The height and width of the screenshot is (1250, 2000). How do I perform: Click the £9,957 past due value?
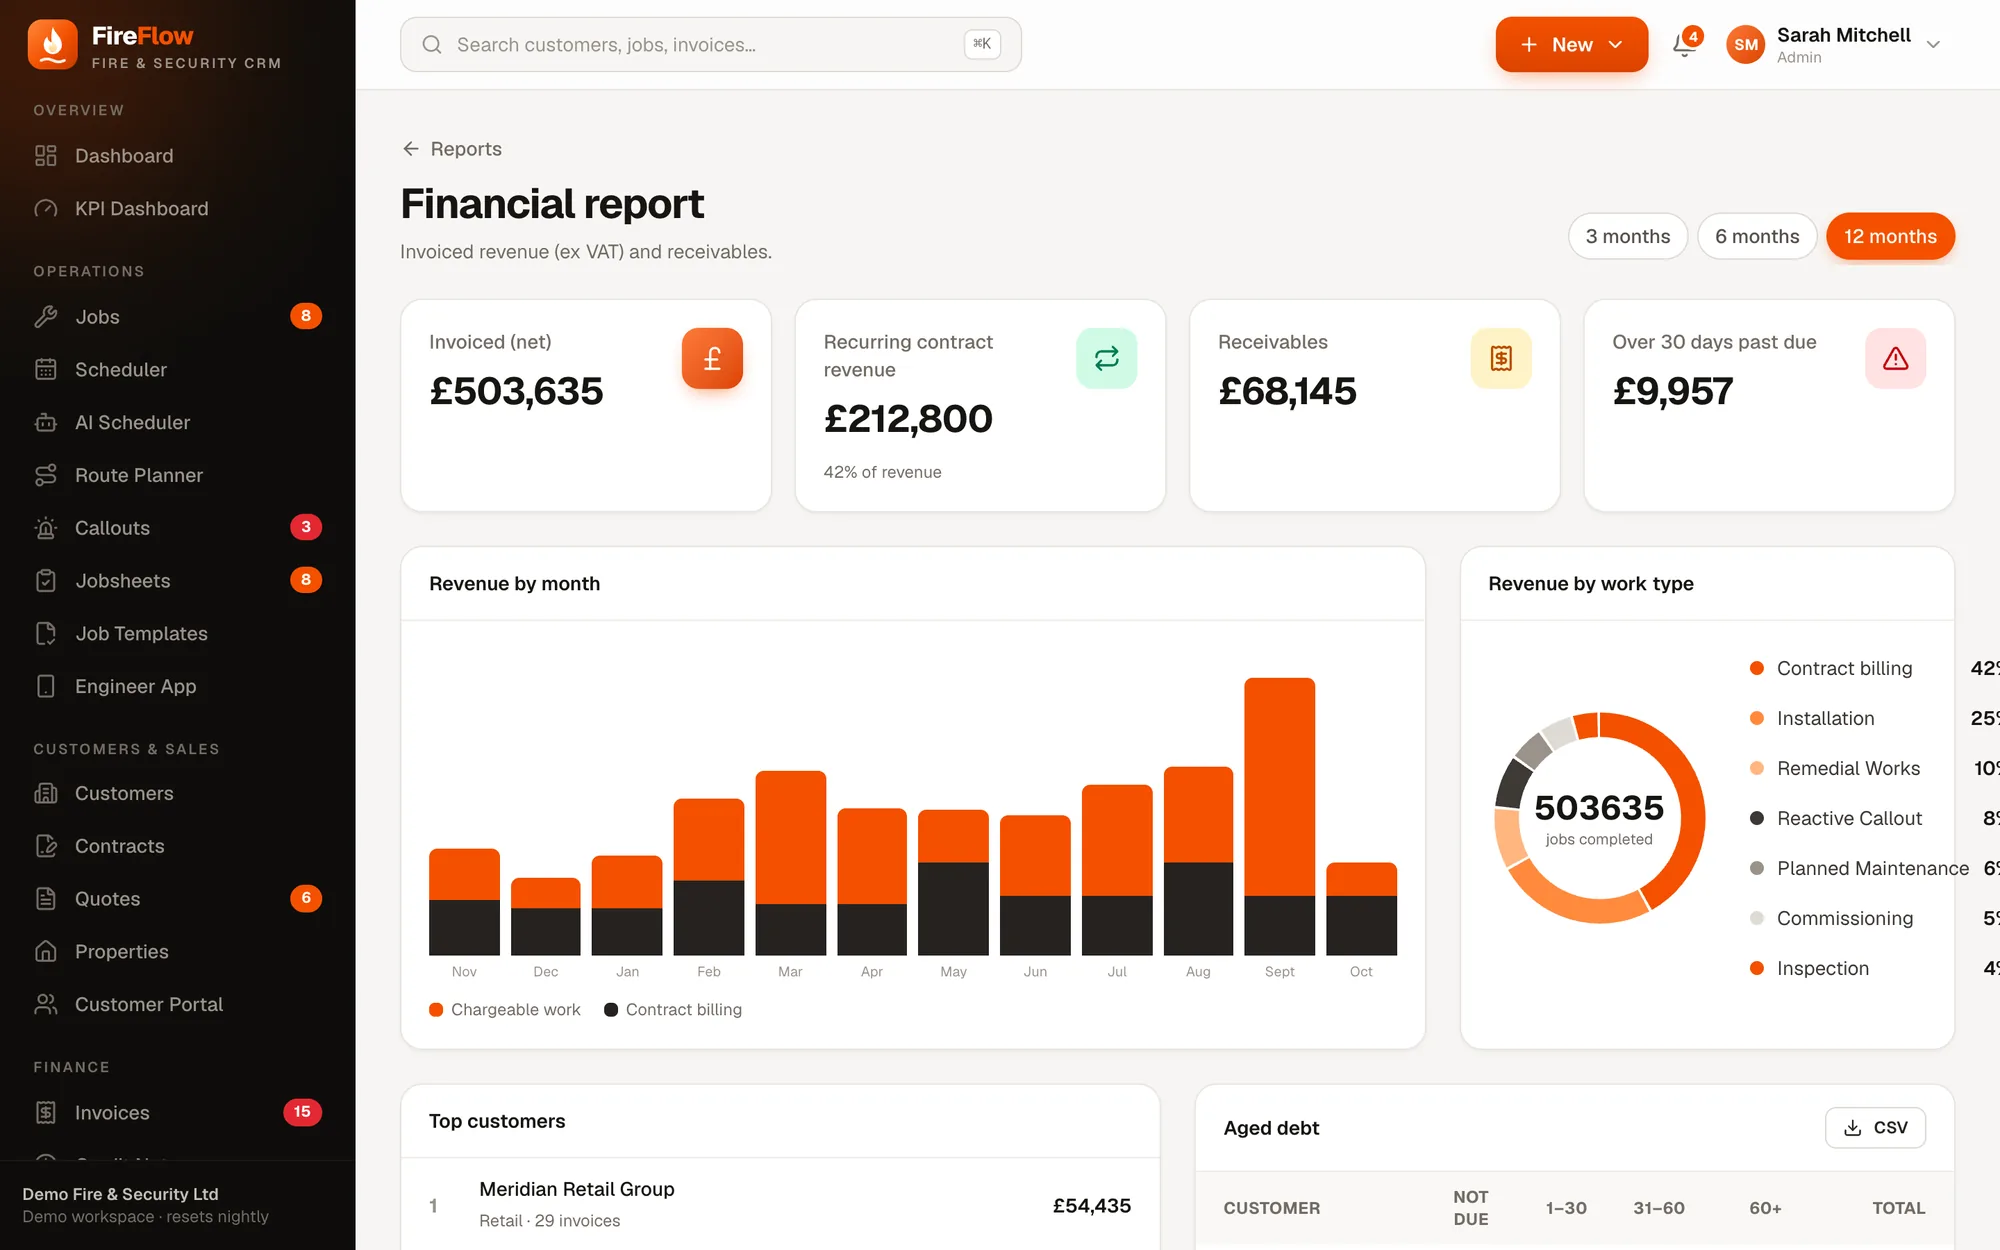pyautogui.click(x=1673, y=391)
